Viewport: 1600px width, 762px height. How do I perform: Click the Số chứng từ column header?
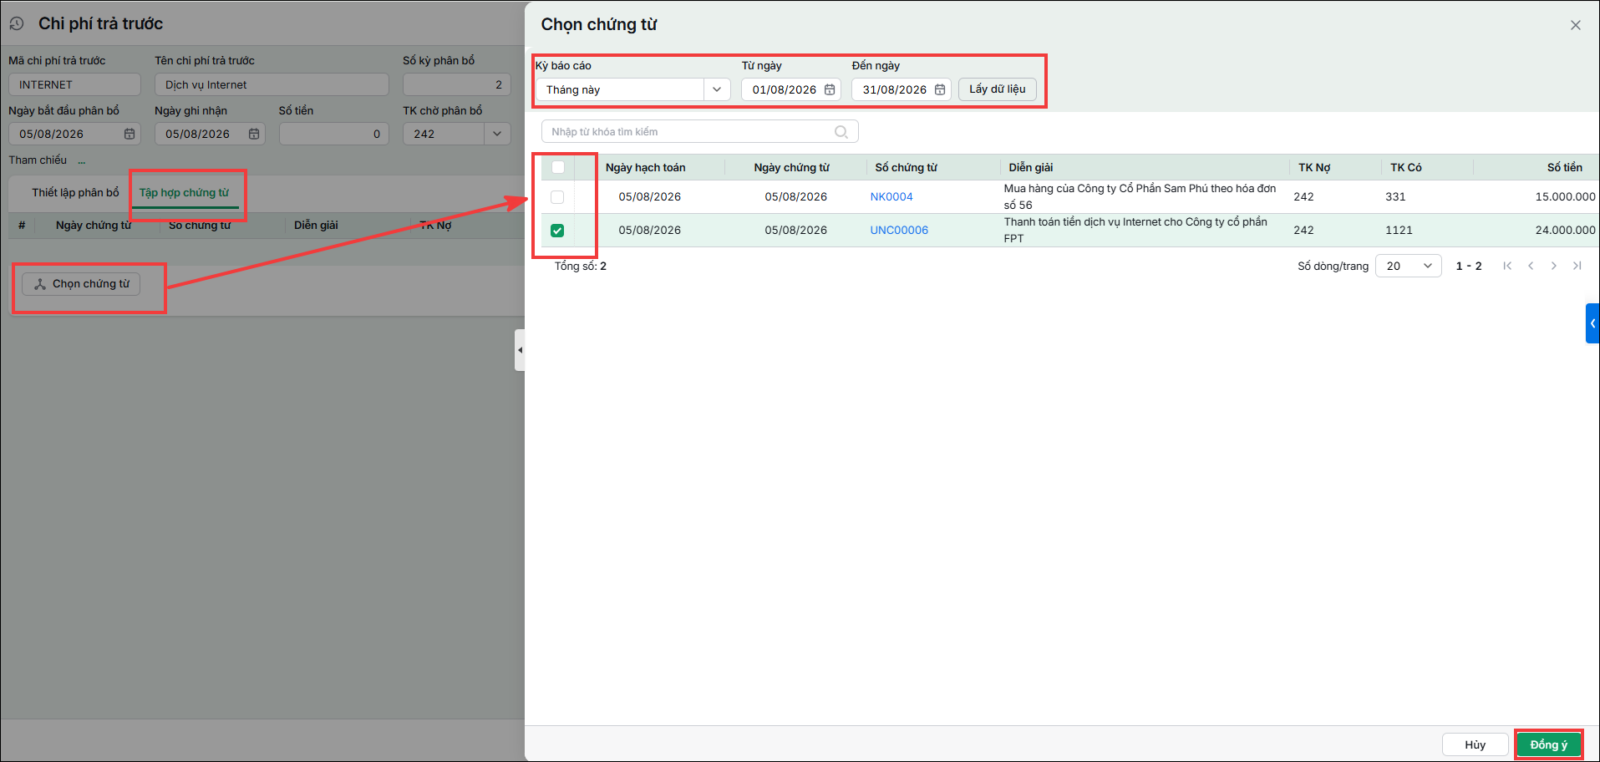(x=906, y=168)
